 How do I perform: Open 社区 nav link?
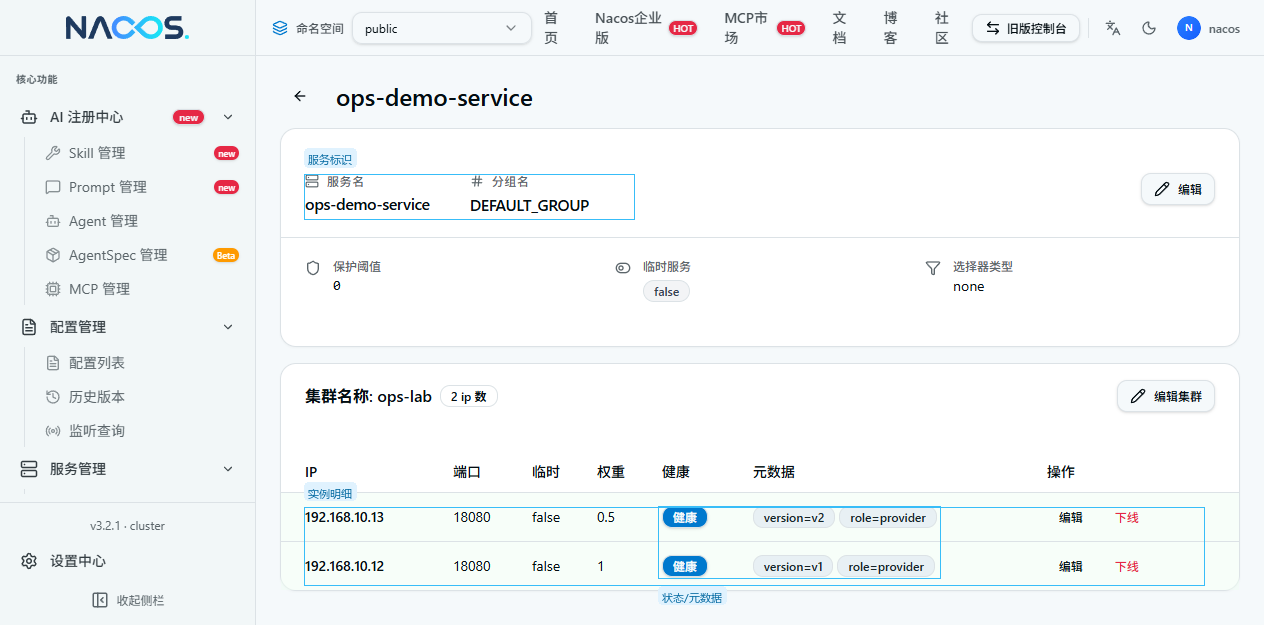click(x=941, y=28)
